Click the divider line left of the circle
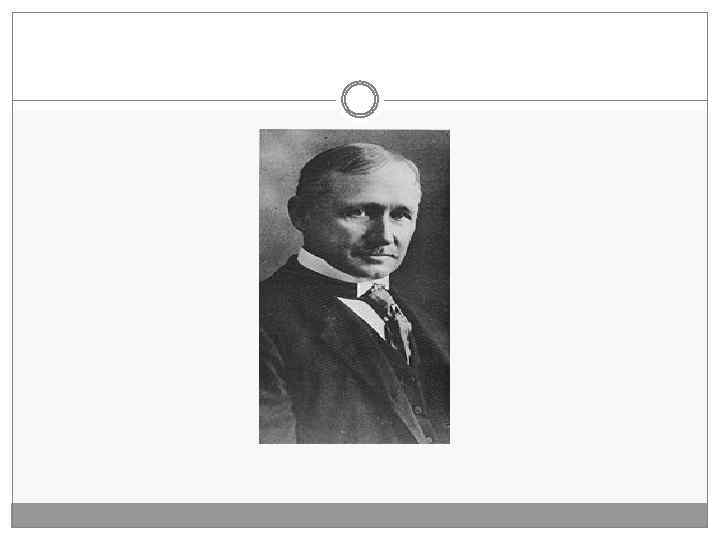The height and width of the screenshot is (540, 720). point(174,100)
